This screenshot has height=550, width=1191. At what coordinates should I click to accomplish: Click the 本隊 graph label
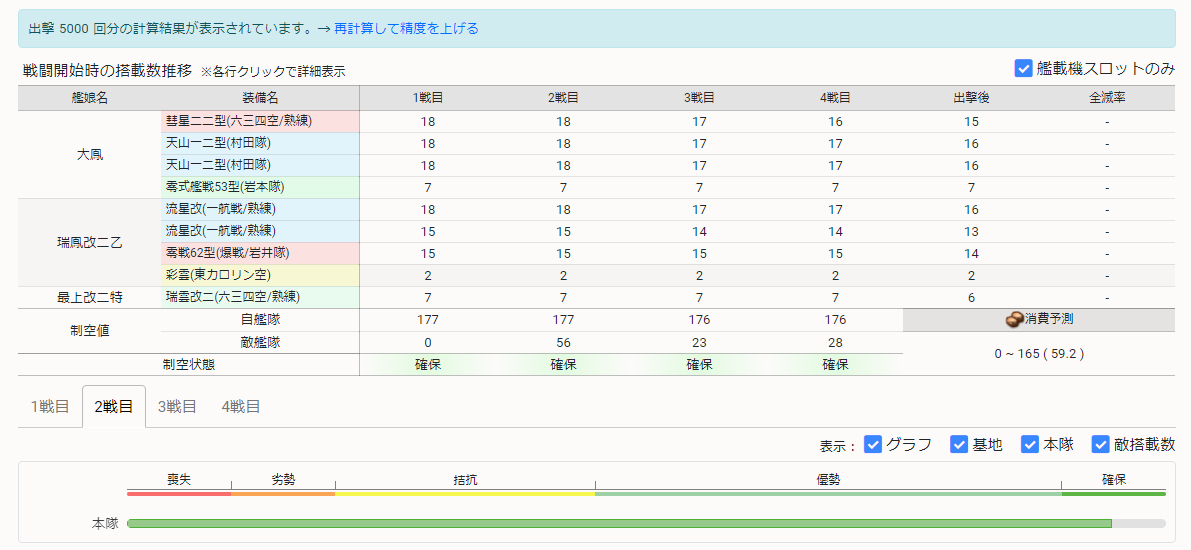point(105,523)
